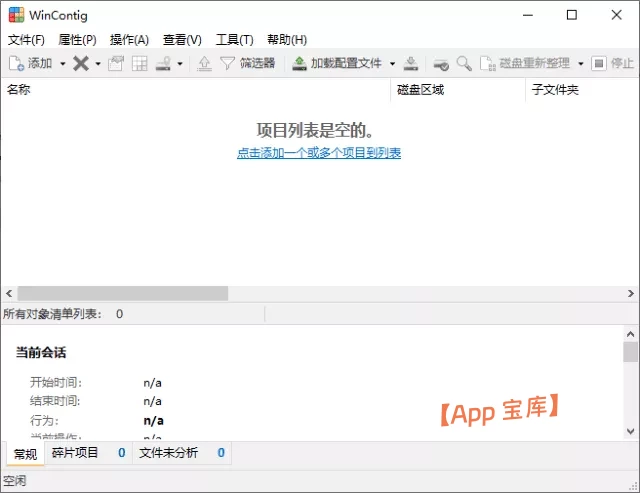Minimize the WinContig window
The width and height of the screenshot is (640, 493).
pyautogui.click(x=528, y=15)
